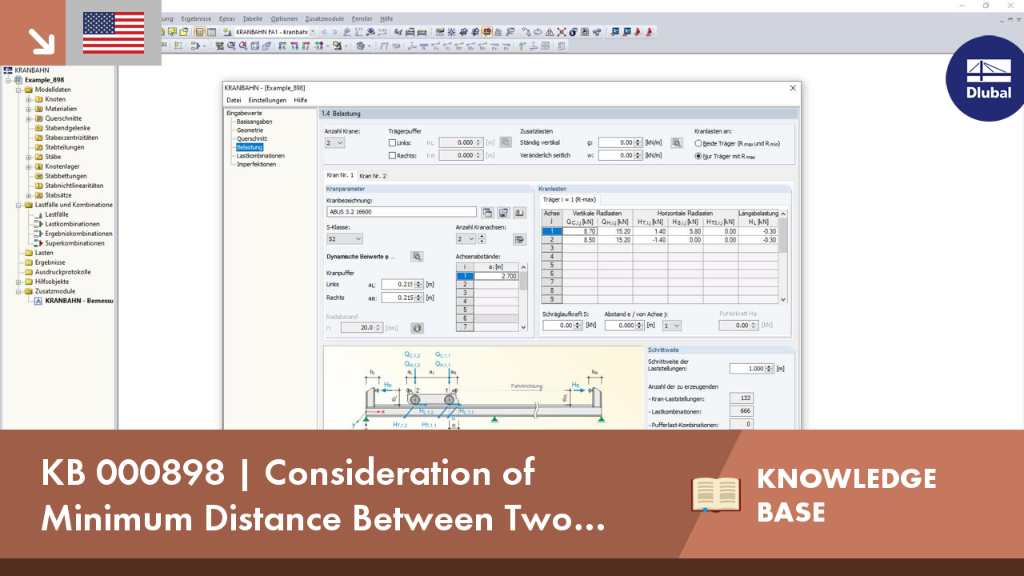Switch to Kran Nr. 2 tab
This screenshot has width=1024, height=576.
372,176
